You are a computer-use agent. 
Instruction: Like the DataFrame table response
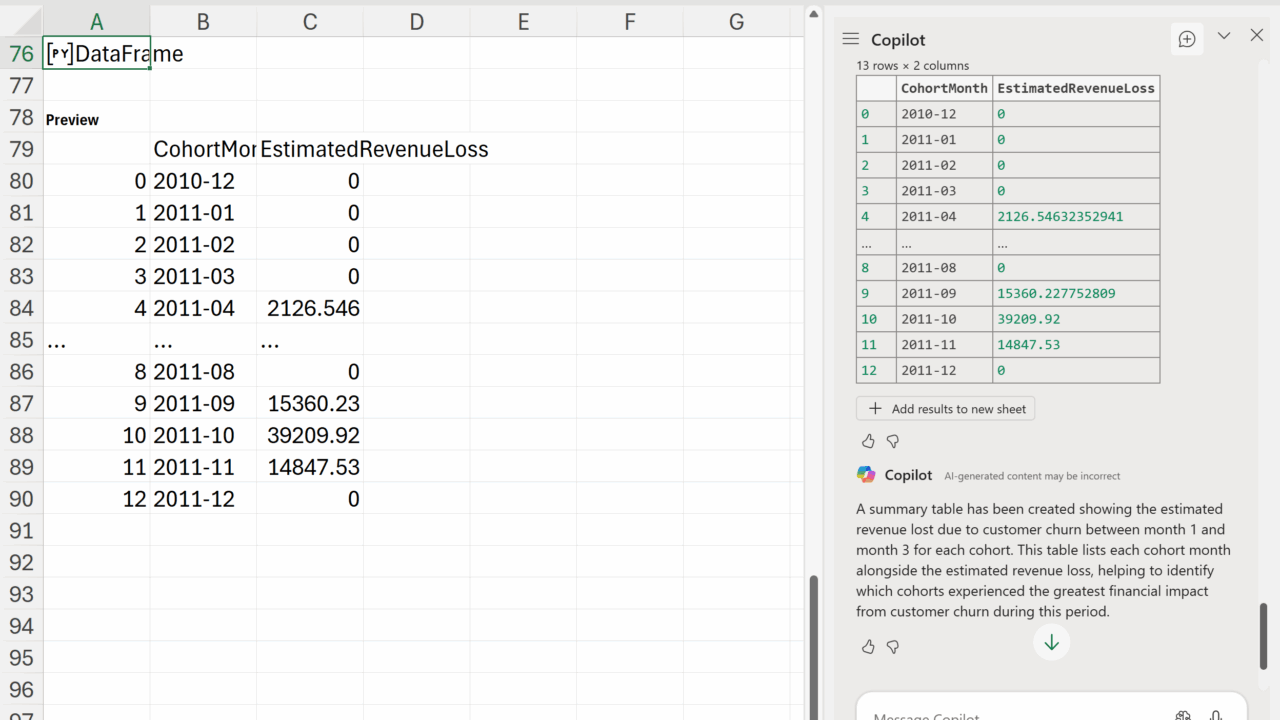pos(868,441)
